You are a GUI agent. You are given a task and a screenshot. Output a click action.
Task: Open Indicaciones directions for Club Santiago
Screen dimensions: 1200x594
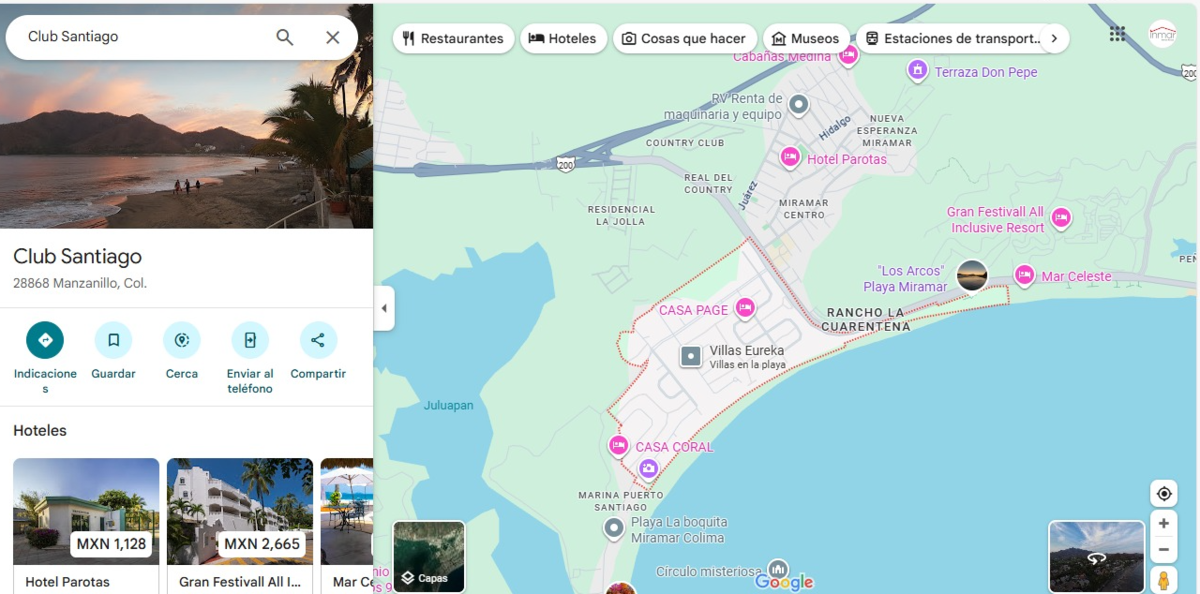(45, 340)
